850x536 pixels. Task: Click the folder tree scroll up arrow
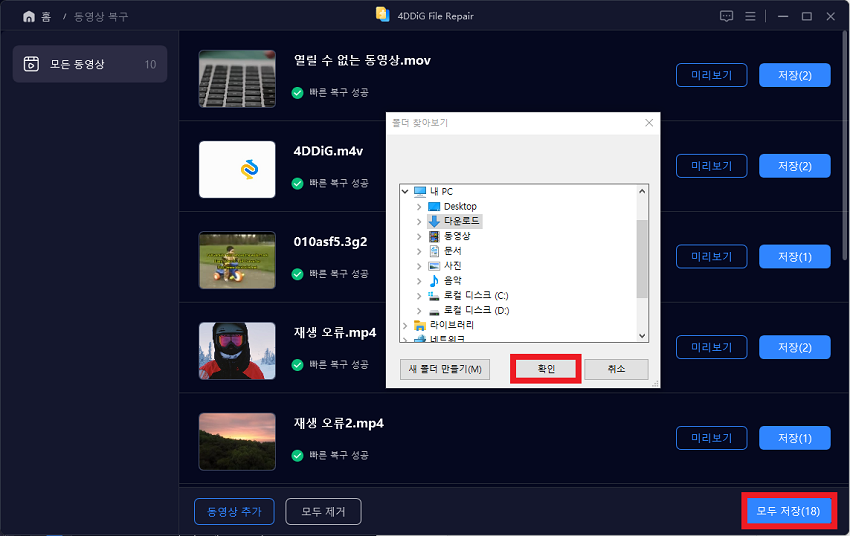tap(642, 191)
